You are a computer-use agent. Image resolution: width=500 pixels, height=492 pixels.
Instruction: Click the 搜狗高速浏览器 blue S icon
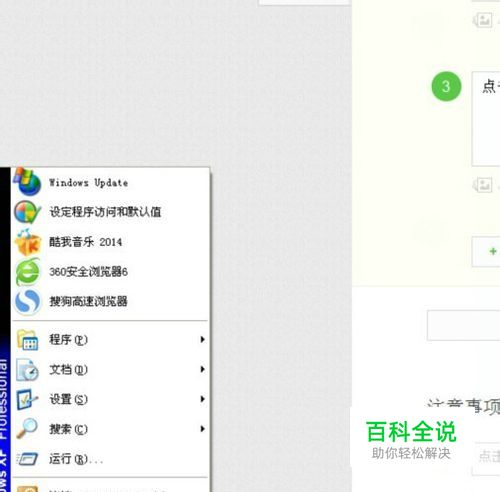click(28, 302)
